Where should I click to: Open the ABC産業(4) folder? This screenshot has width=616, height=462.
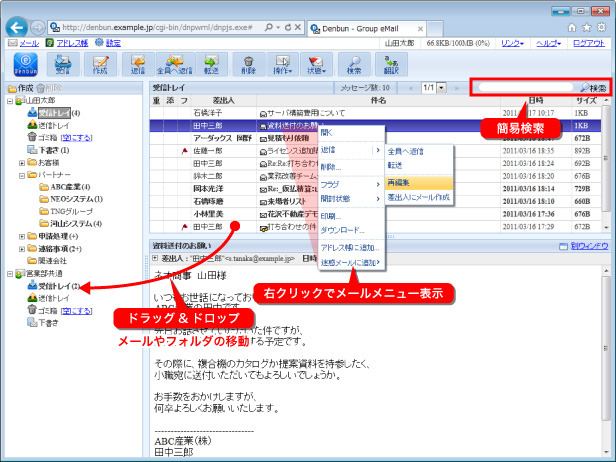pos(65,187)
